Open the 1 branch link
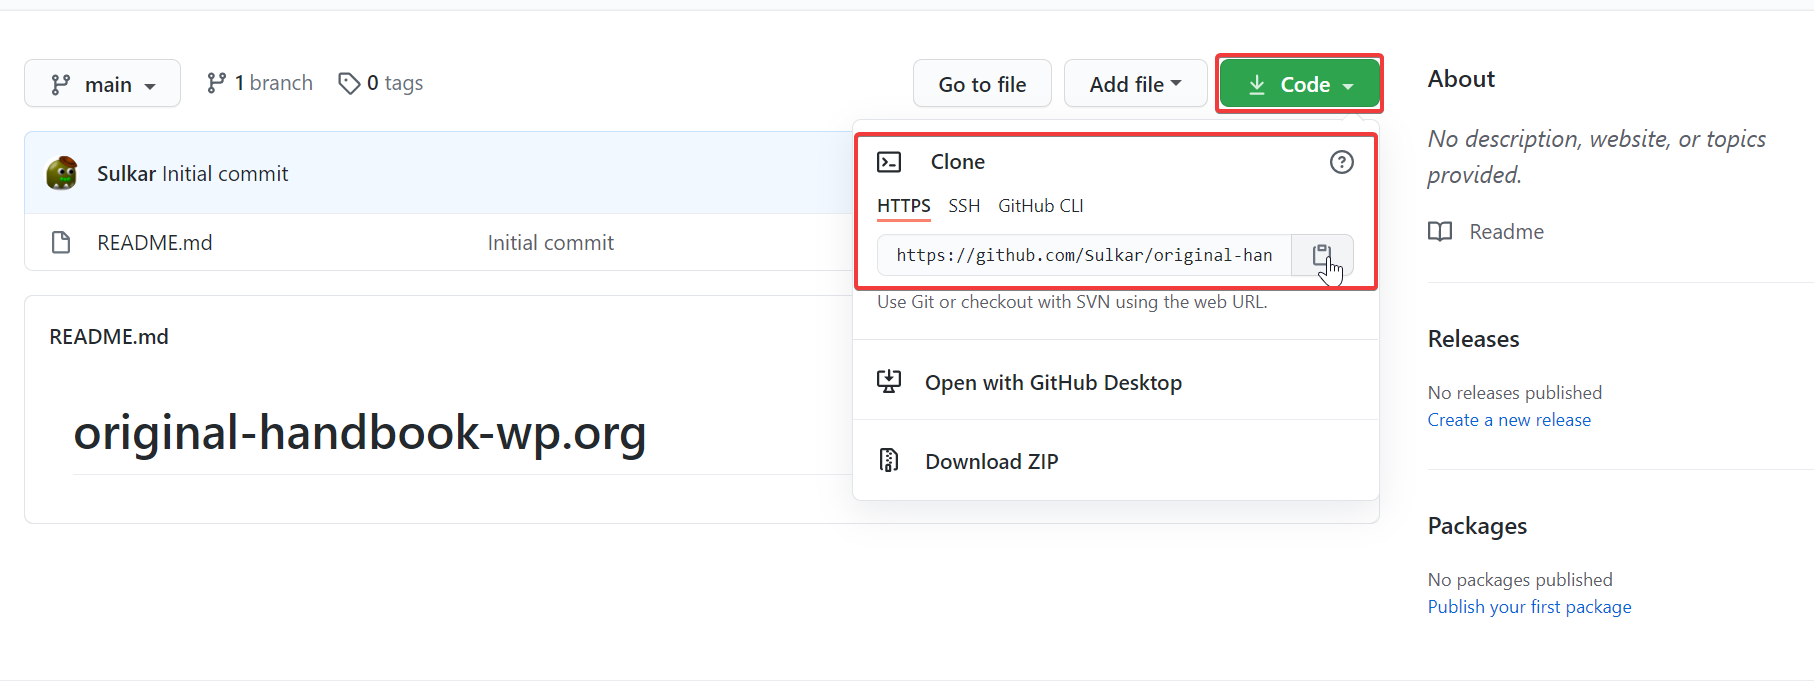Image resolution: width=1814 pixels, height=694 pixels. (260, 83)
